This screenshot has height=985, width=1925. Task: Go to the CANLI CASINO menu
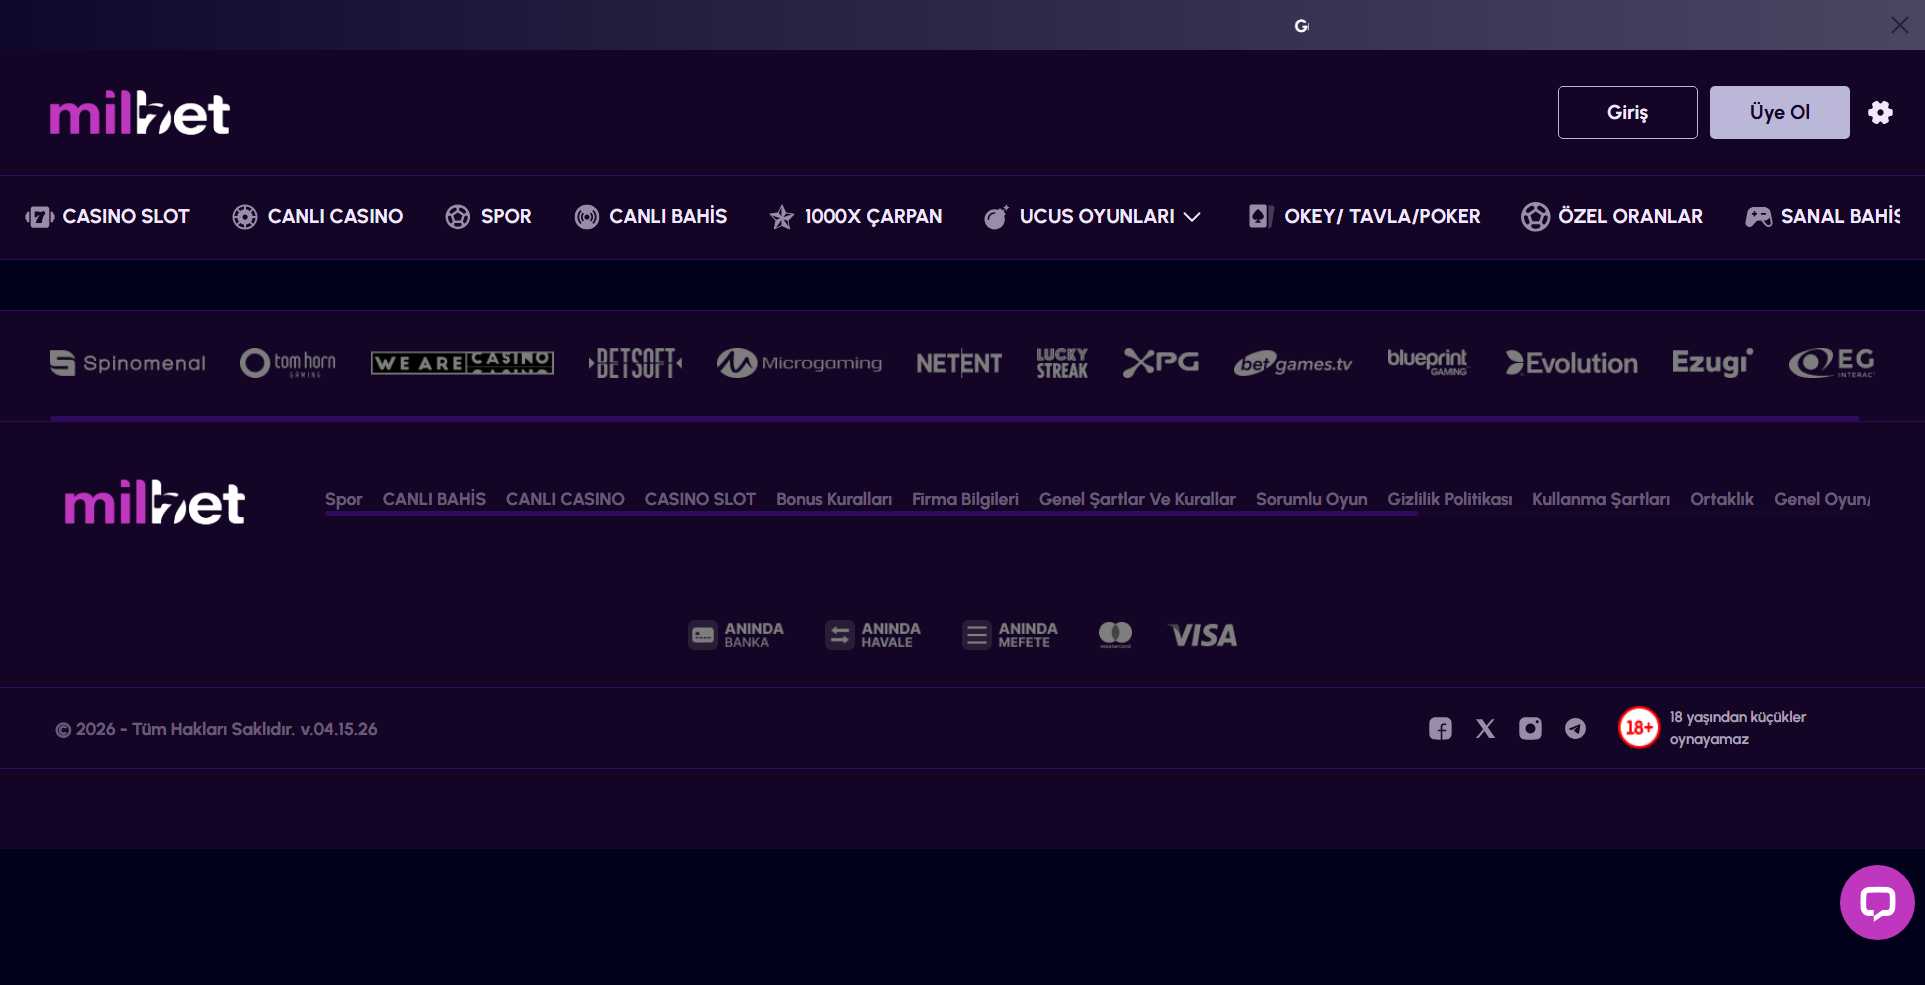318,216
